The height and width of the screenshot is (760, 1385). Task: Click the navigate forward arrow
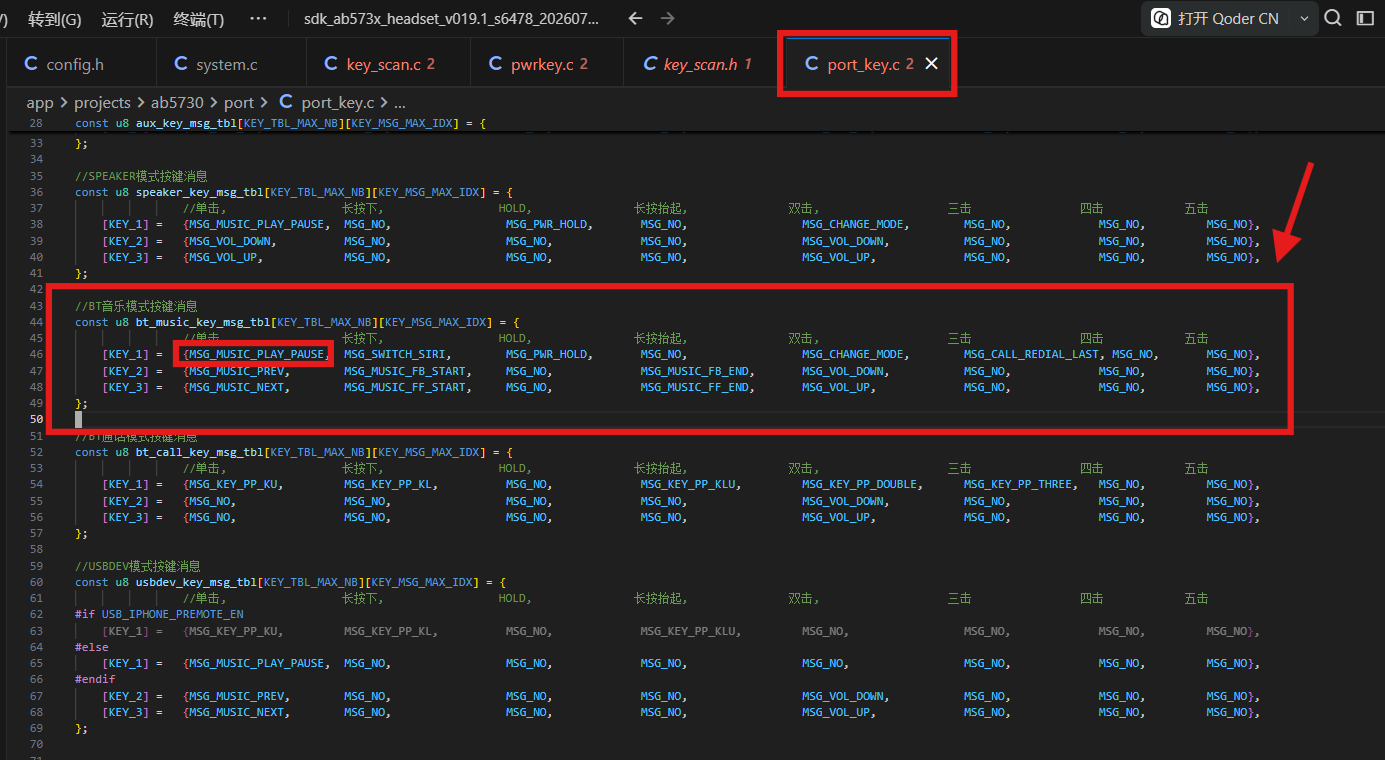pyautogui.click(x=668, y=19)
